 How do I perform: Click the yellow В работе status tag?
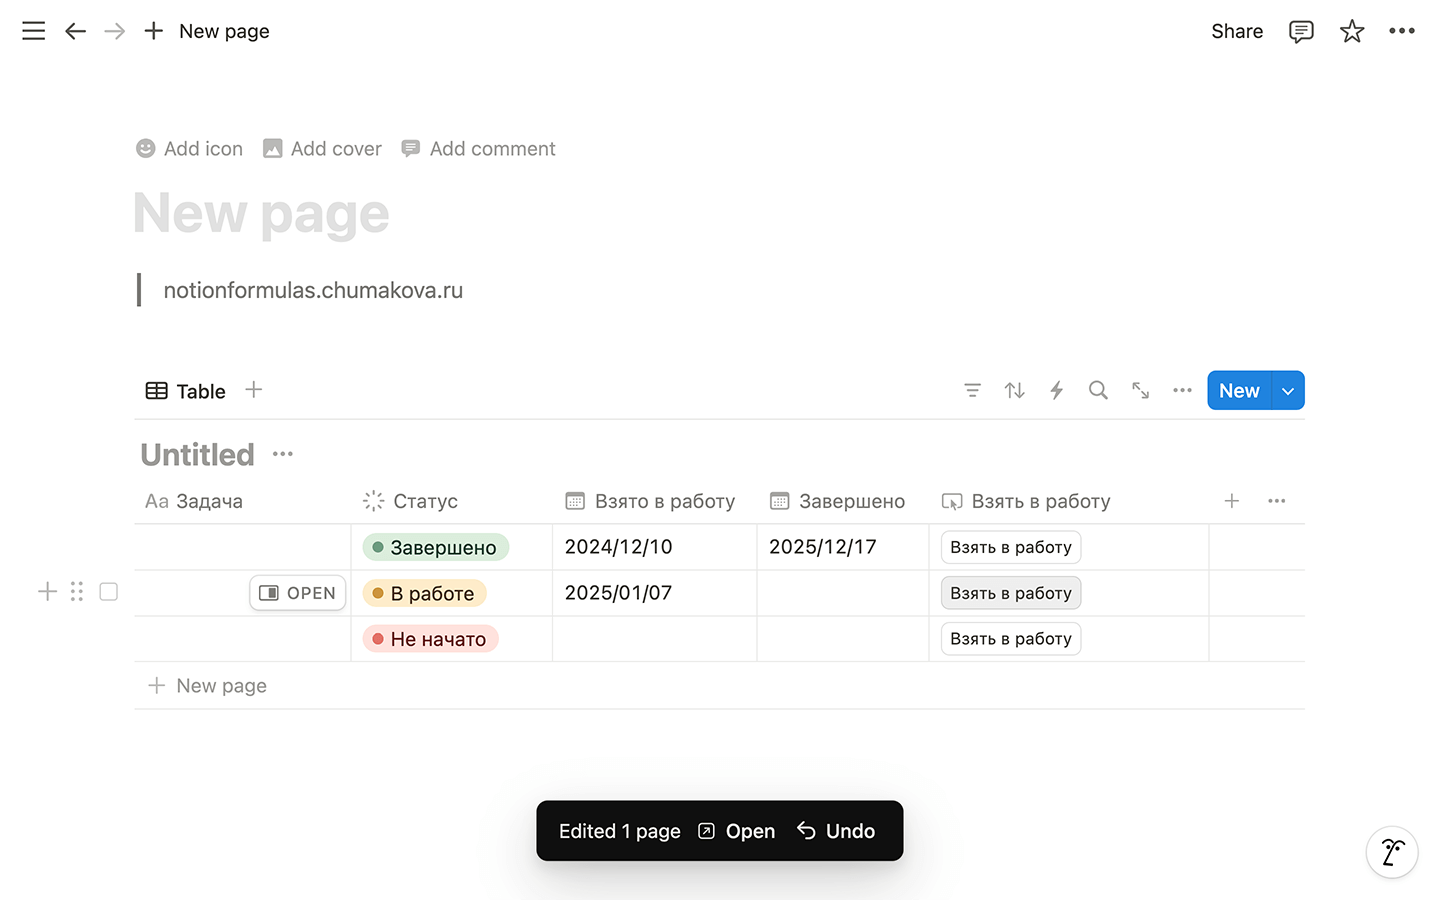(x=425, y=593)
